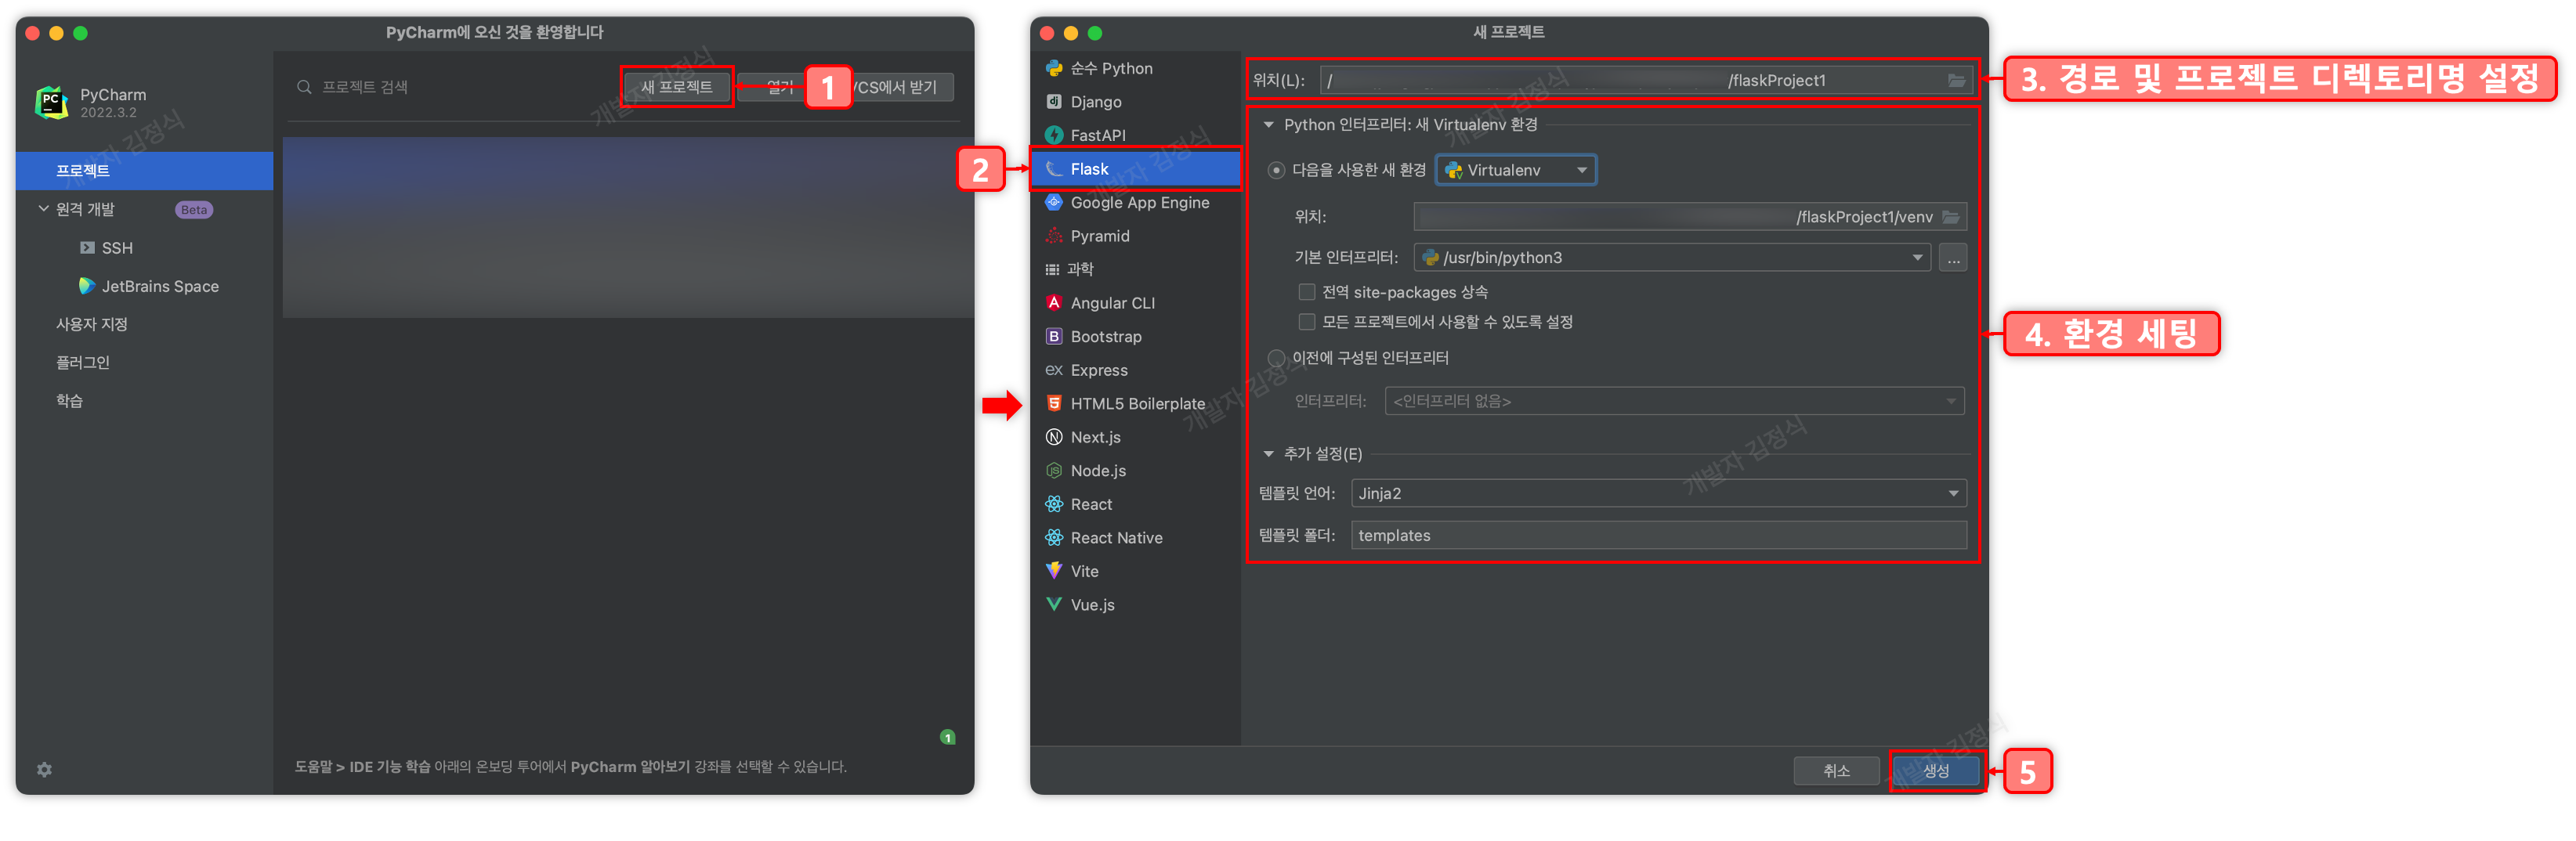This screenshot has width=2576, height=841.
Task: Click the 도움말 > IDE 기능 학습 text
Action: click(x=362, y=767)
